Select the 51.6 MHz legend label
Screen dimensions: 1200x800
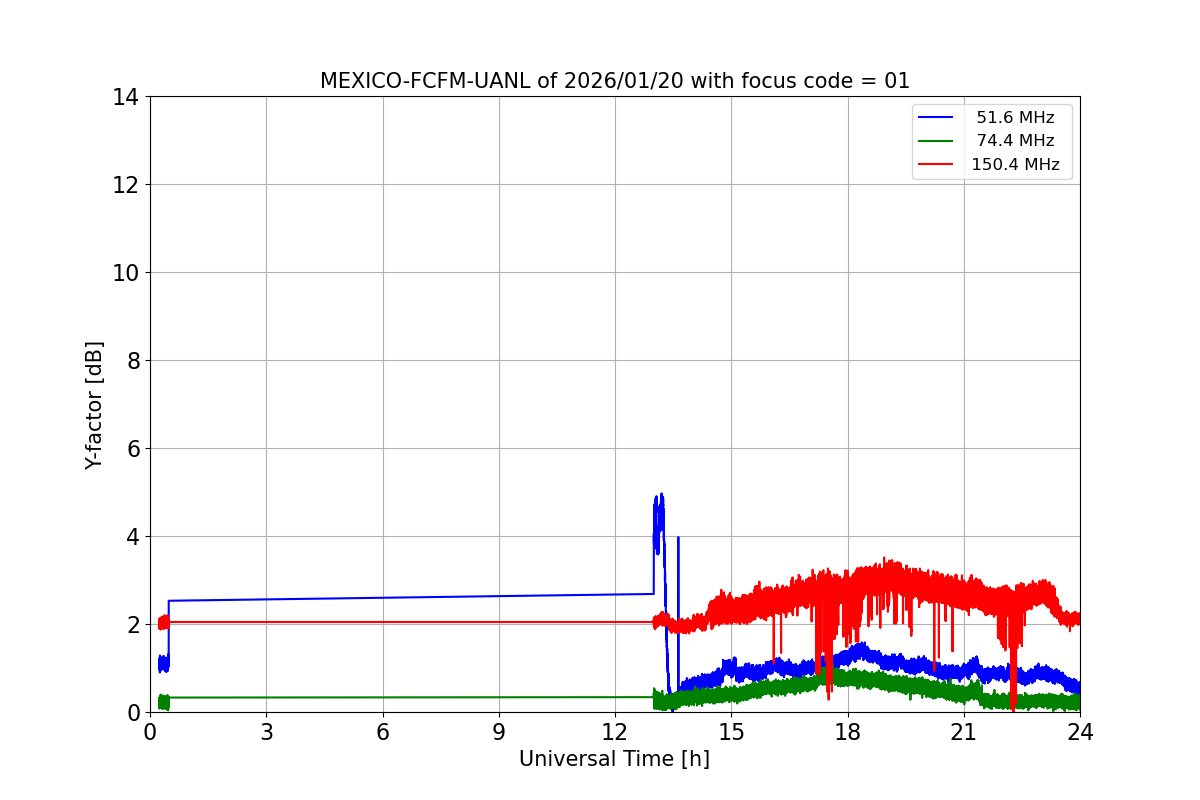1015,118
